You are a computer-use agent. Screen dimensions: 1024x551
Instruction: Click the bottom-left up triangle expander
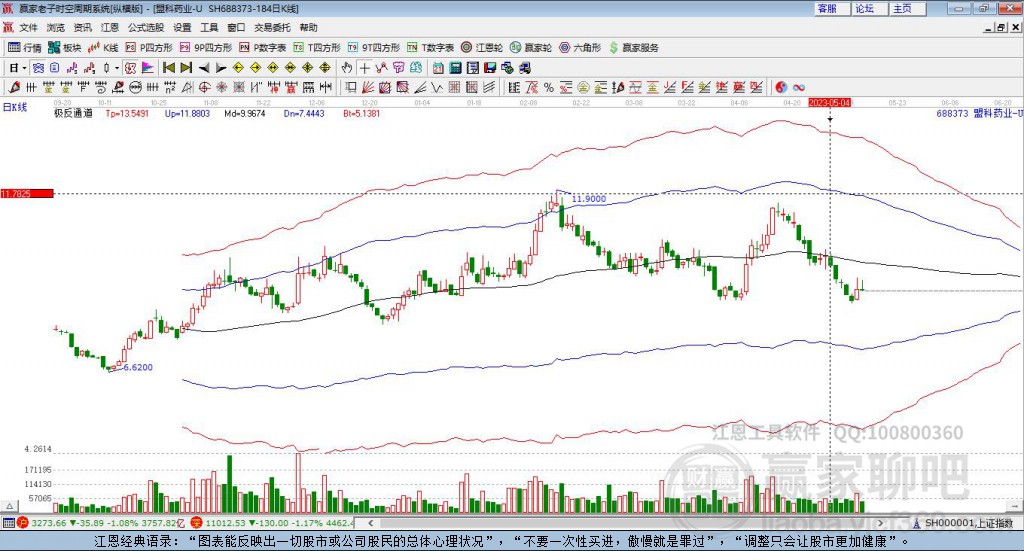[9, 506]
